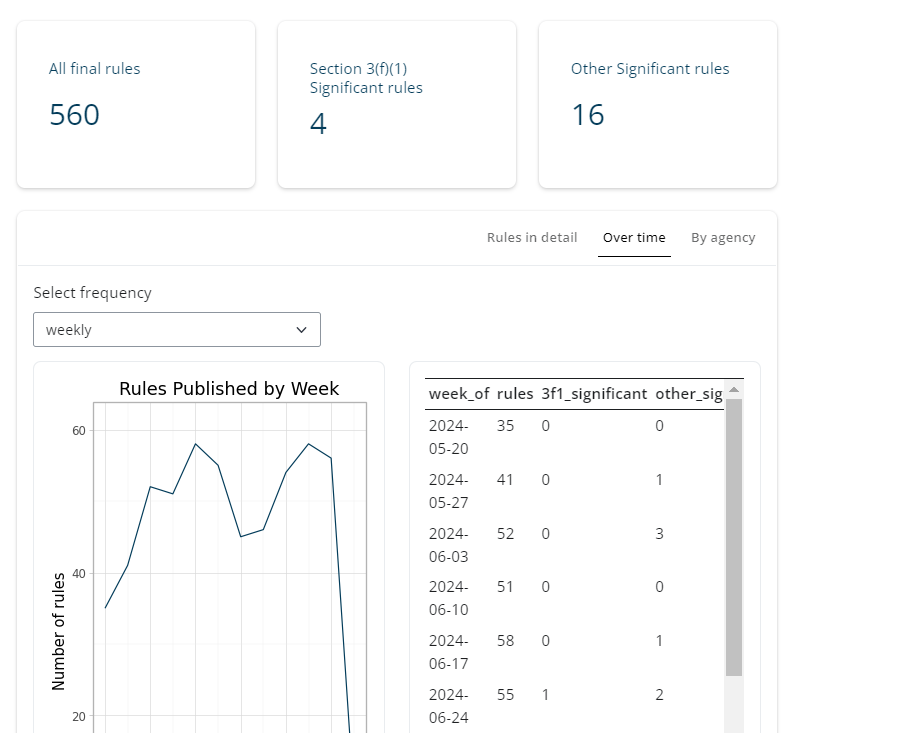Image resolution: width=911 pixels, height=733 pixels.
Task: Switch to the Rules in detail tab
Action: pos(532,238)
